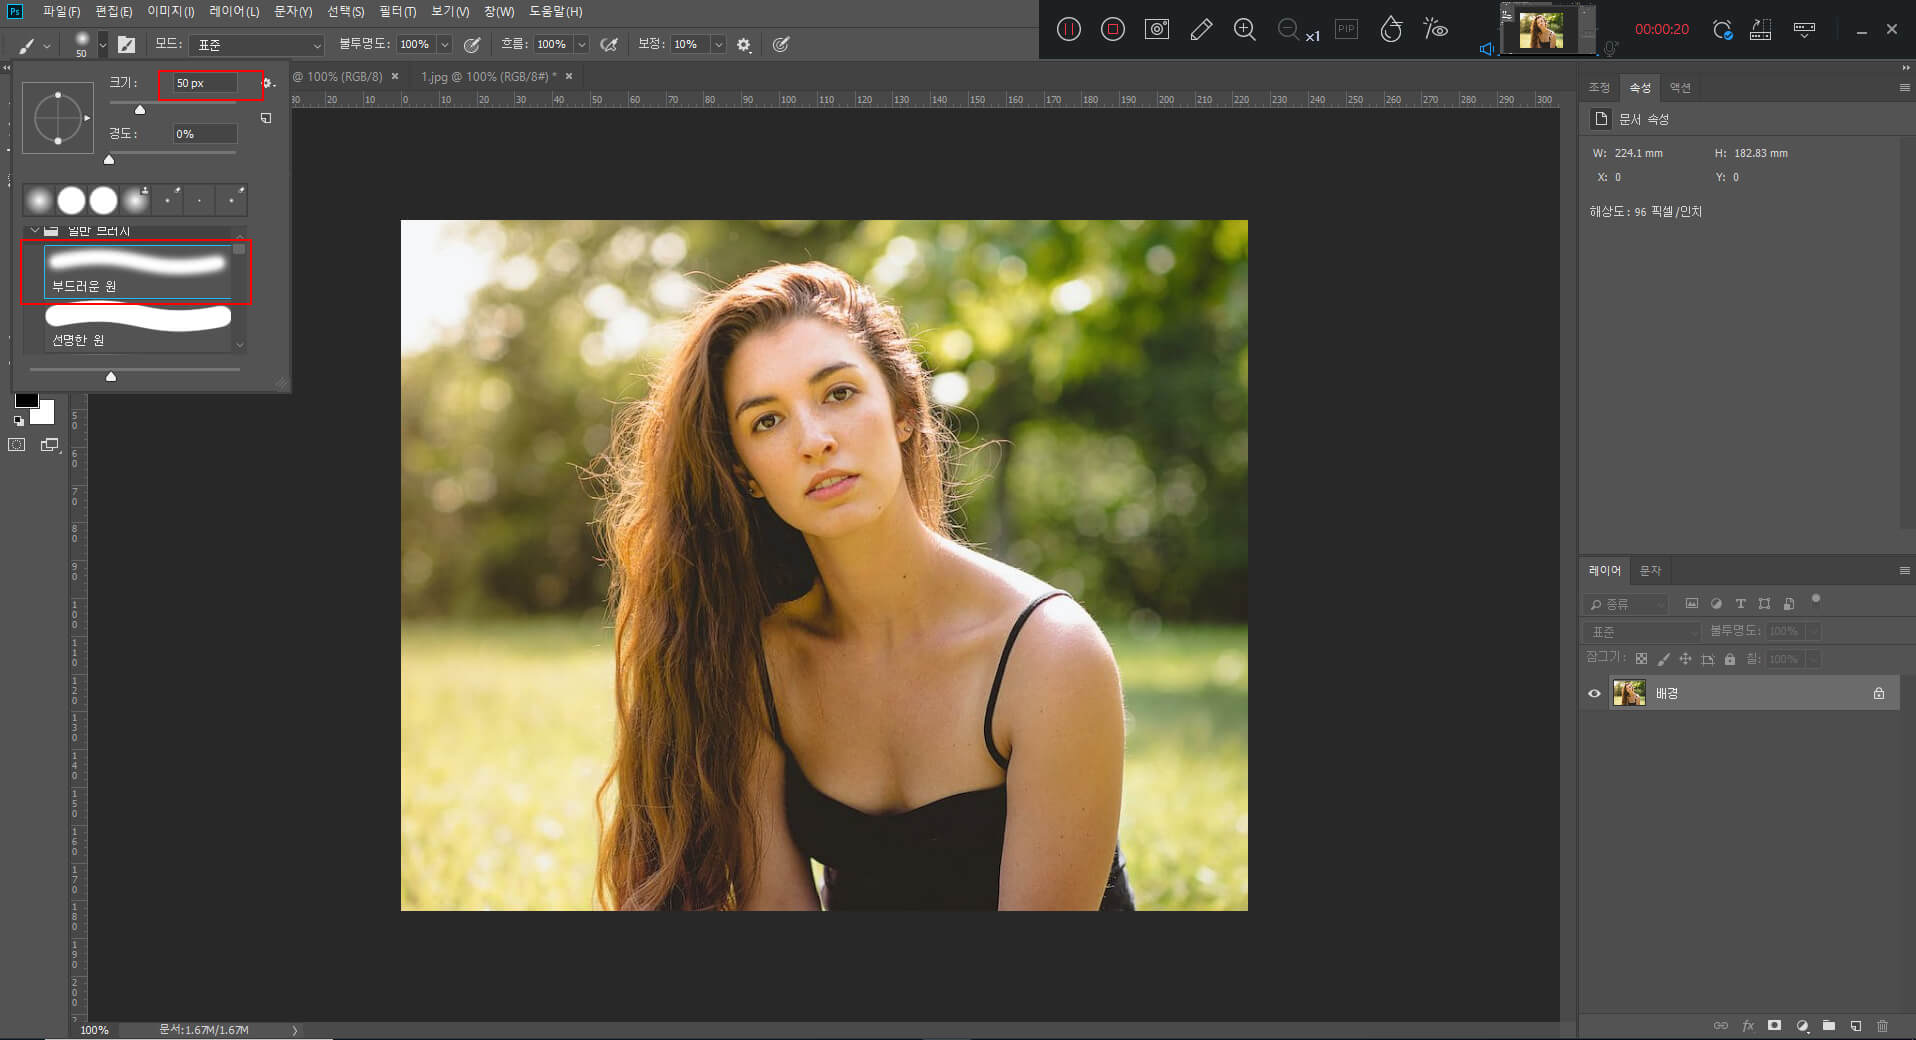1916x1040 pixels.
Task: Click the recorder's pencil drawing tool
Action: [x=1201, y=29]
